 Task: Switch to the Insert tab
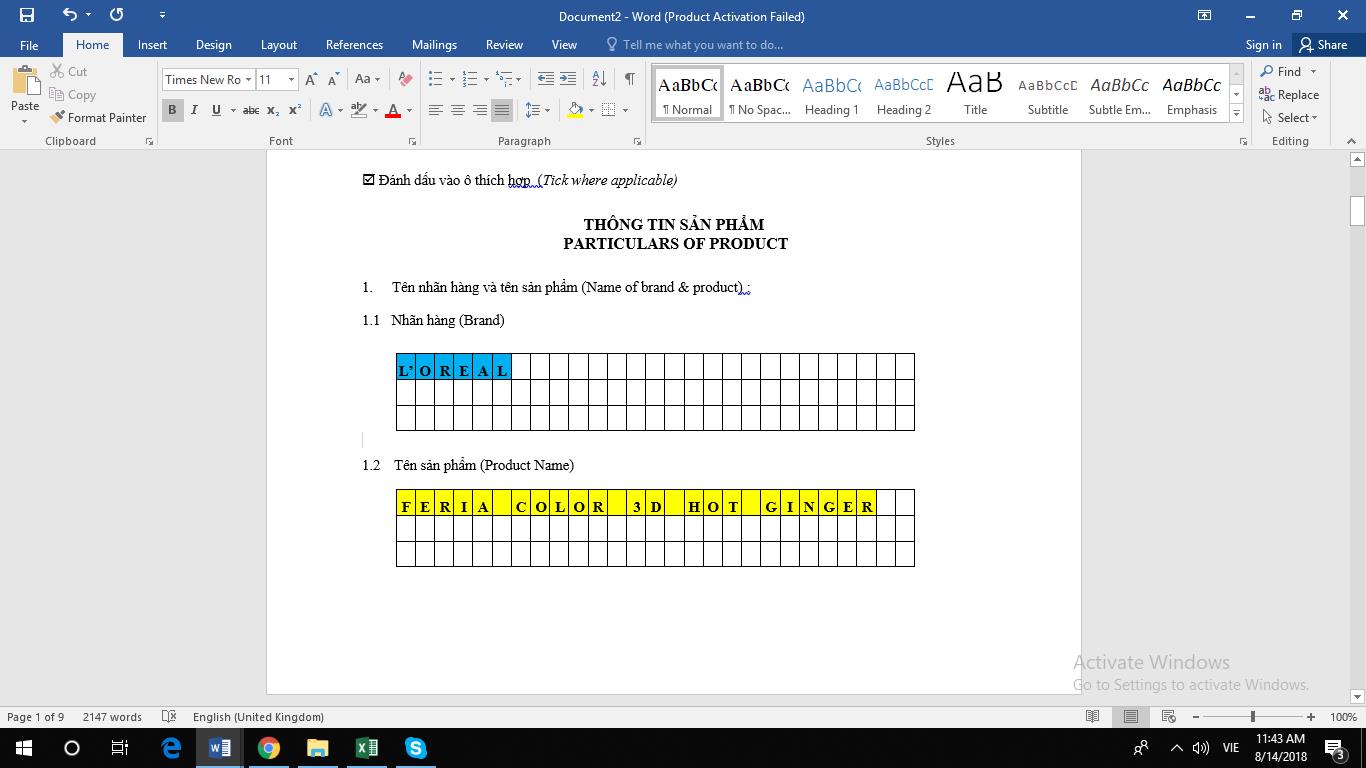(152, 45)
